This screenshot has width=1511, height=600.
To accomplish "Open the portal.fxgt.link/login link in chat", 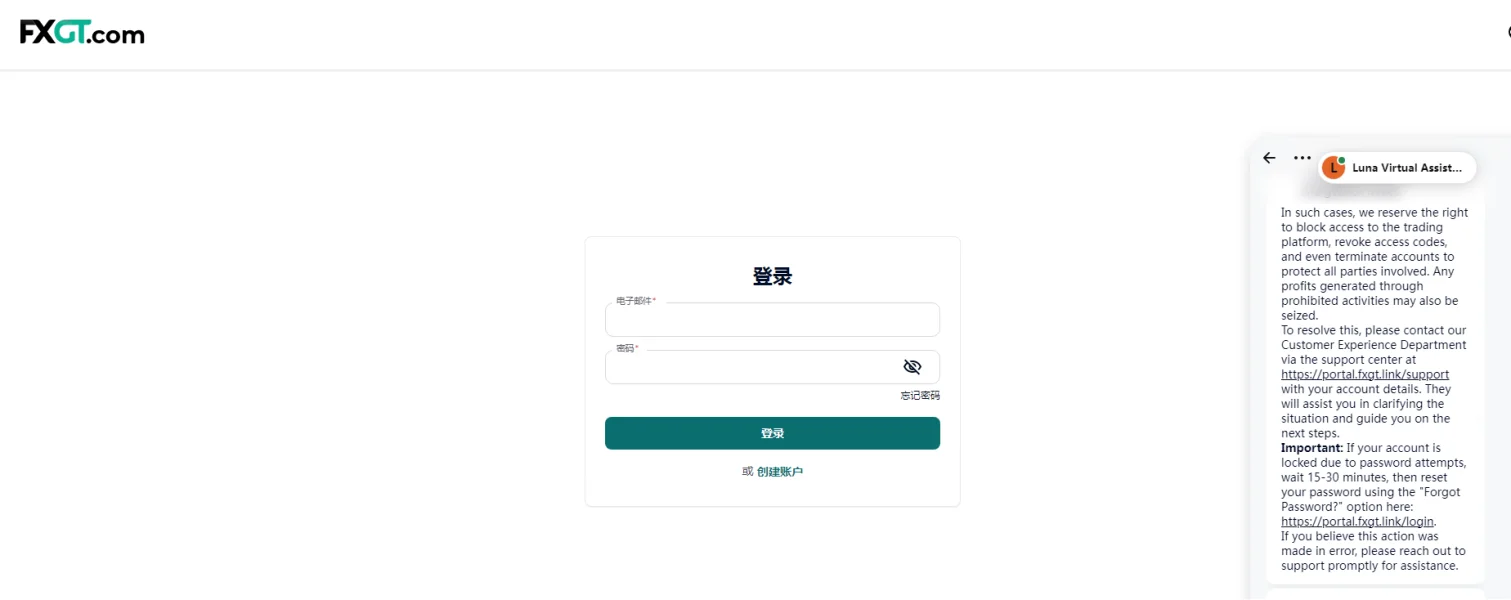I will tap(1358, 522).
